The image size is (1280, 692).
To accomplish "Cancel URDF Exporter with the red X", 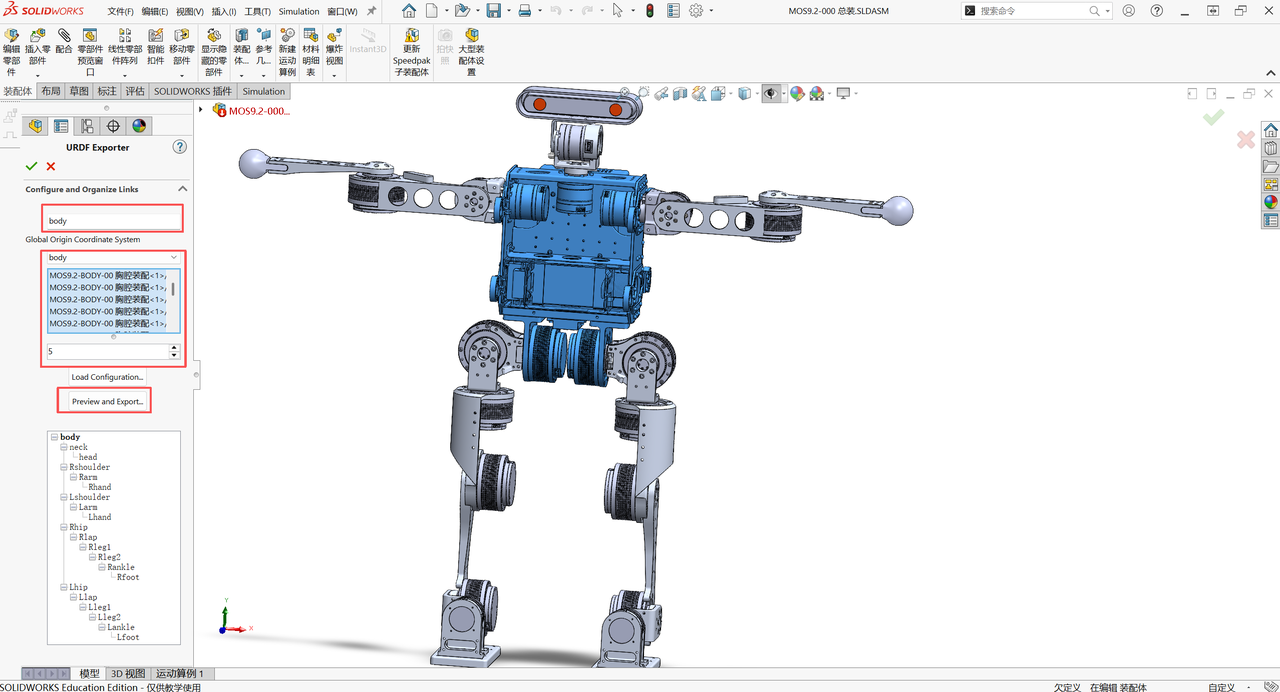I will point(51,166).
